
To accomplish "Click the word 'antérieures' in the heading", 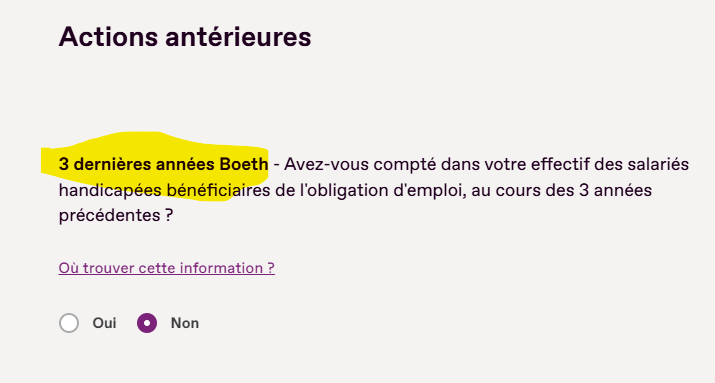I will (238, 37).
